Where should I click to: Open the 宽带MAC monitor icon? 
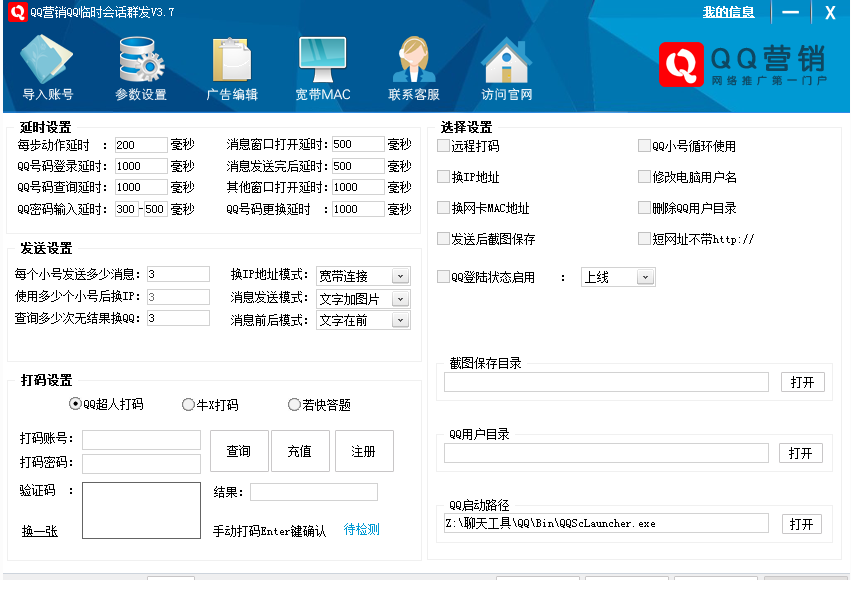click(x=322, y=67)
